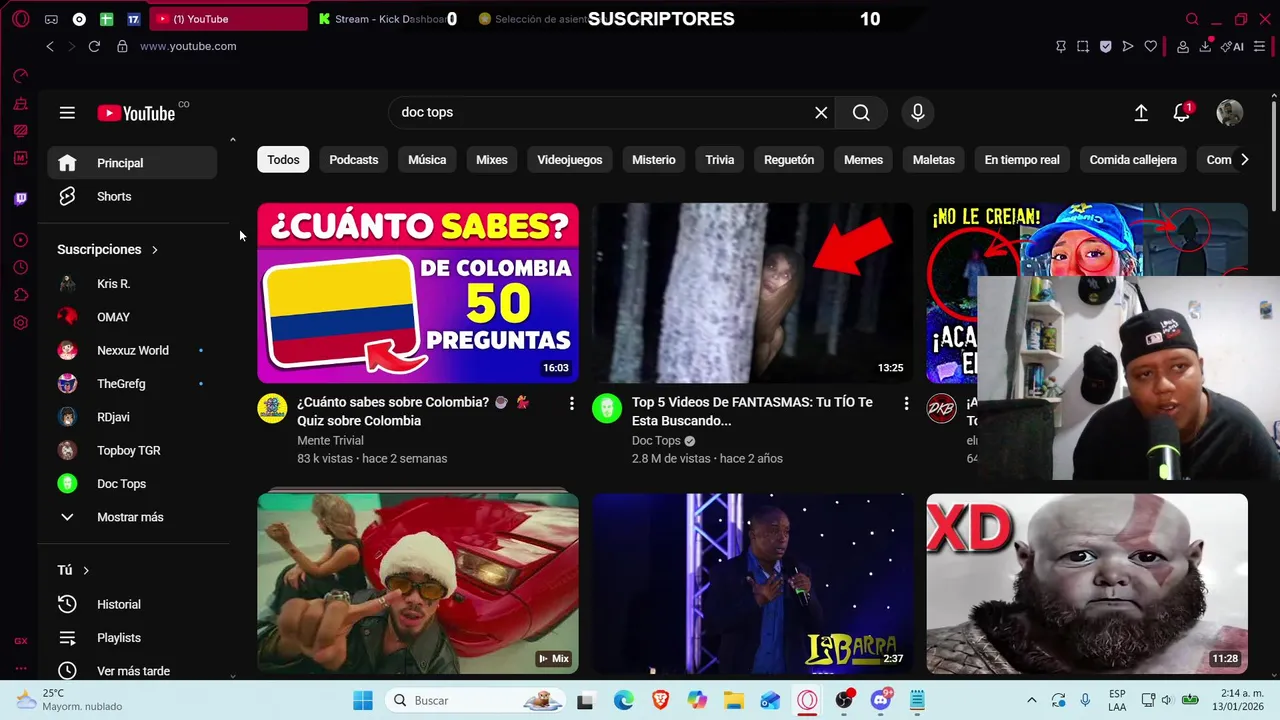Screen dimensions: 1280x720
Task: Click the Mente Trivial channel avatar
Action: [x=272, y=408]
